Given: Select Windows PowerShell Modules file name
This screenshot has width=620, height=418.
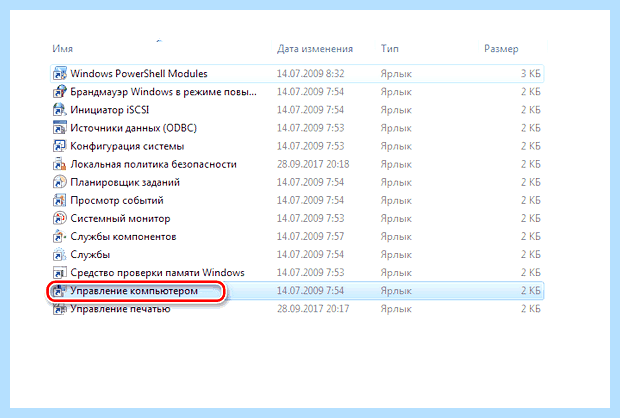Looking at the screenshot, I should 139,74.
